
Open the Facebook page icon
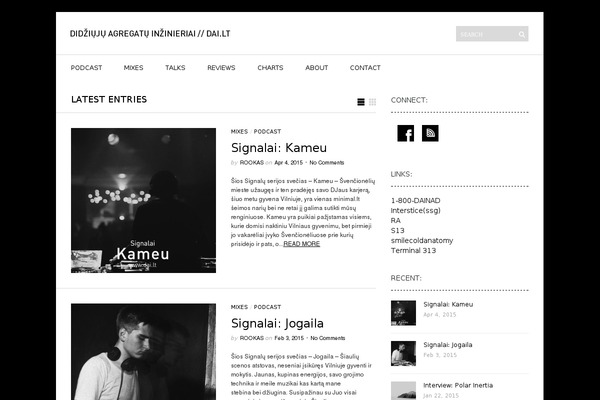406,133
